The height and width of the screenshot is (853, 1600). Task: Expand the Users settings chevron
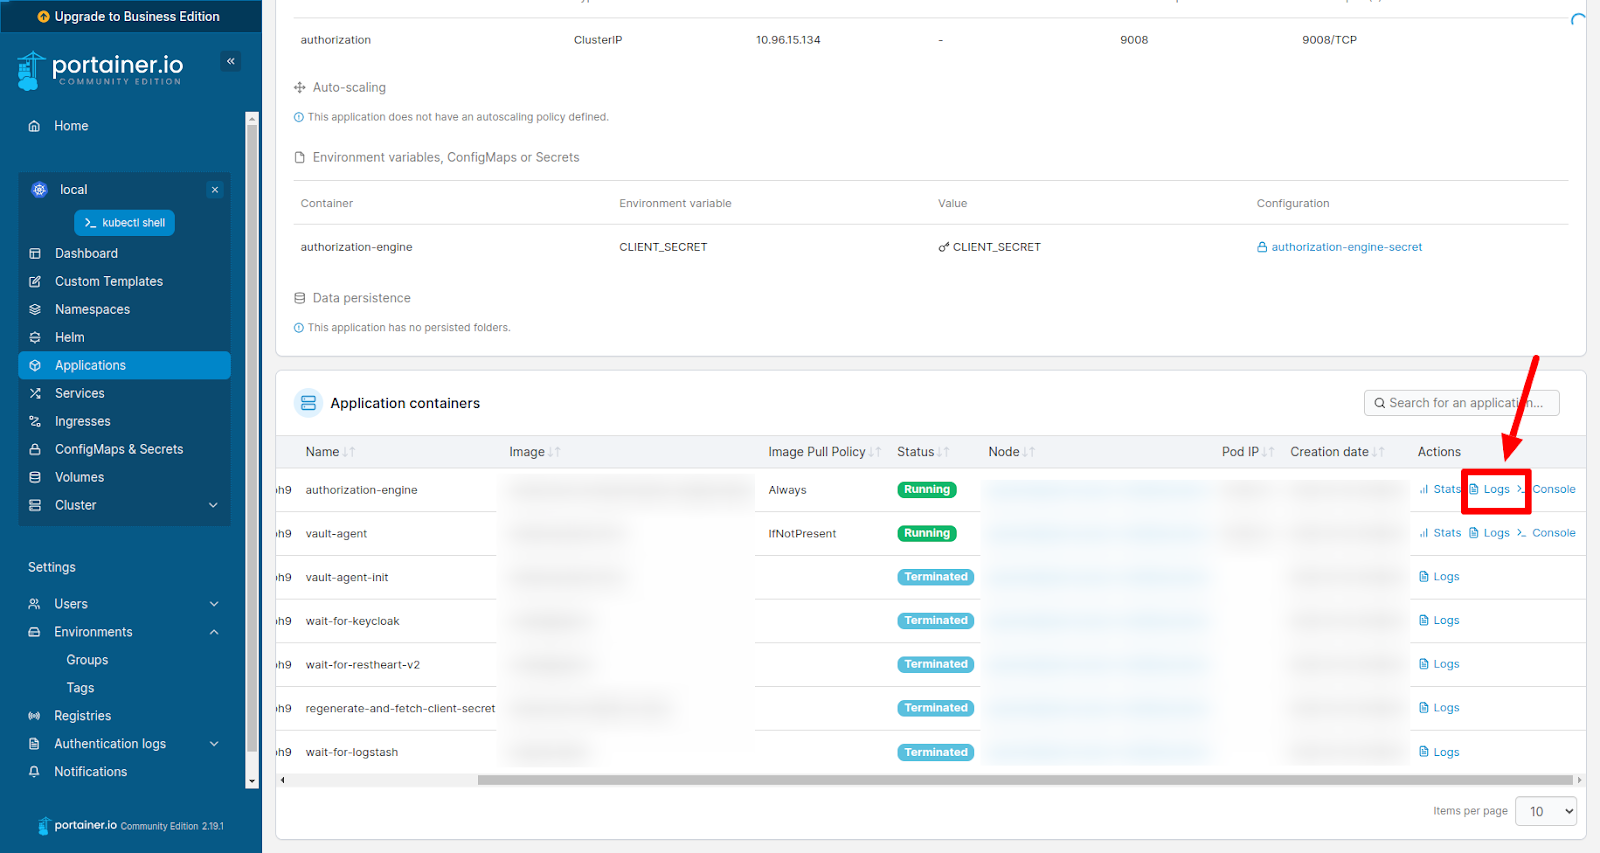pyautogui.click(x=213, y=604)
